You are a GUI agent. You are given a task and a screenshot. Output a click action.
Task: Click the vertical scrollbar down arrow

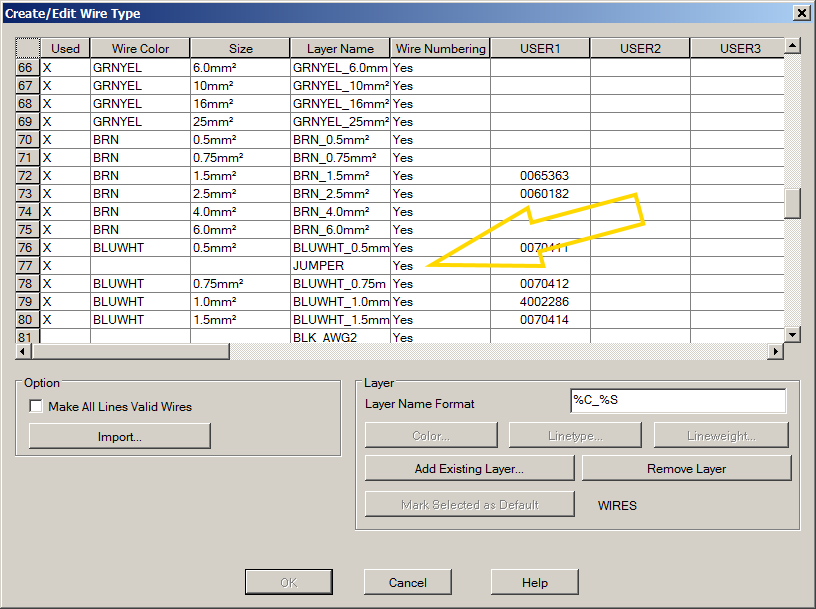tap(792, 334)
